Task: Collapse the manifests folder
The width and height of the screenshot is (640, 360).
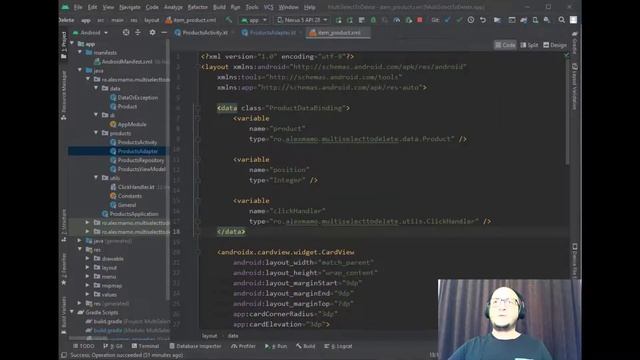Action: (x=80, y=53)
